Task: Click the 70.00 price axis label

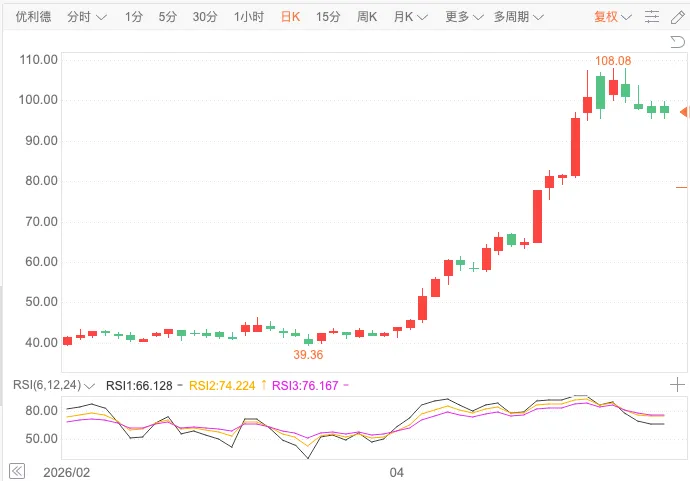Action: coord(41,222)
